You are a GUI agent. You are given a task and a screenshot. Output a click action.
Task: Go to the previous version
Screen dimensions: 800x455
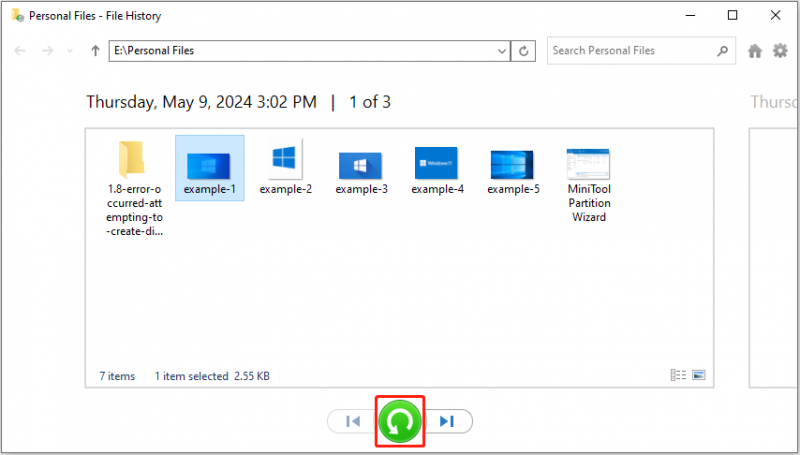pos(353,421)
